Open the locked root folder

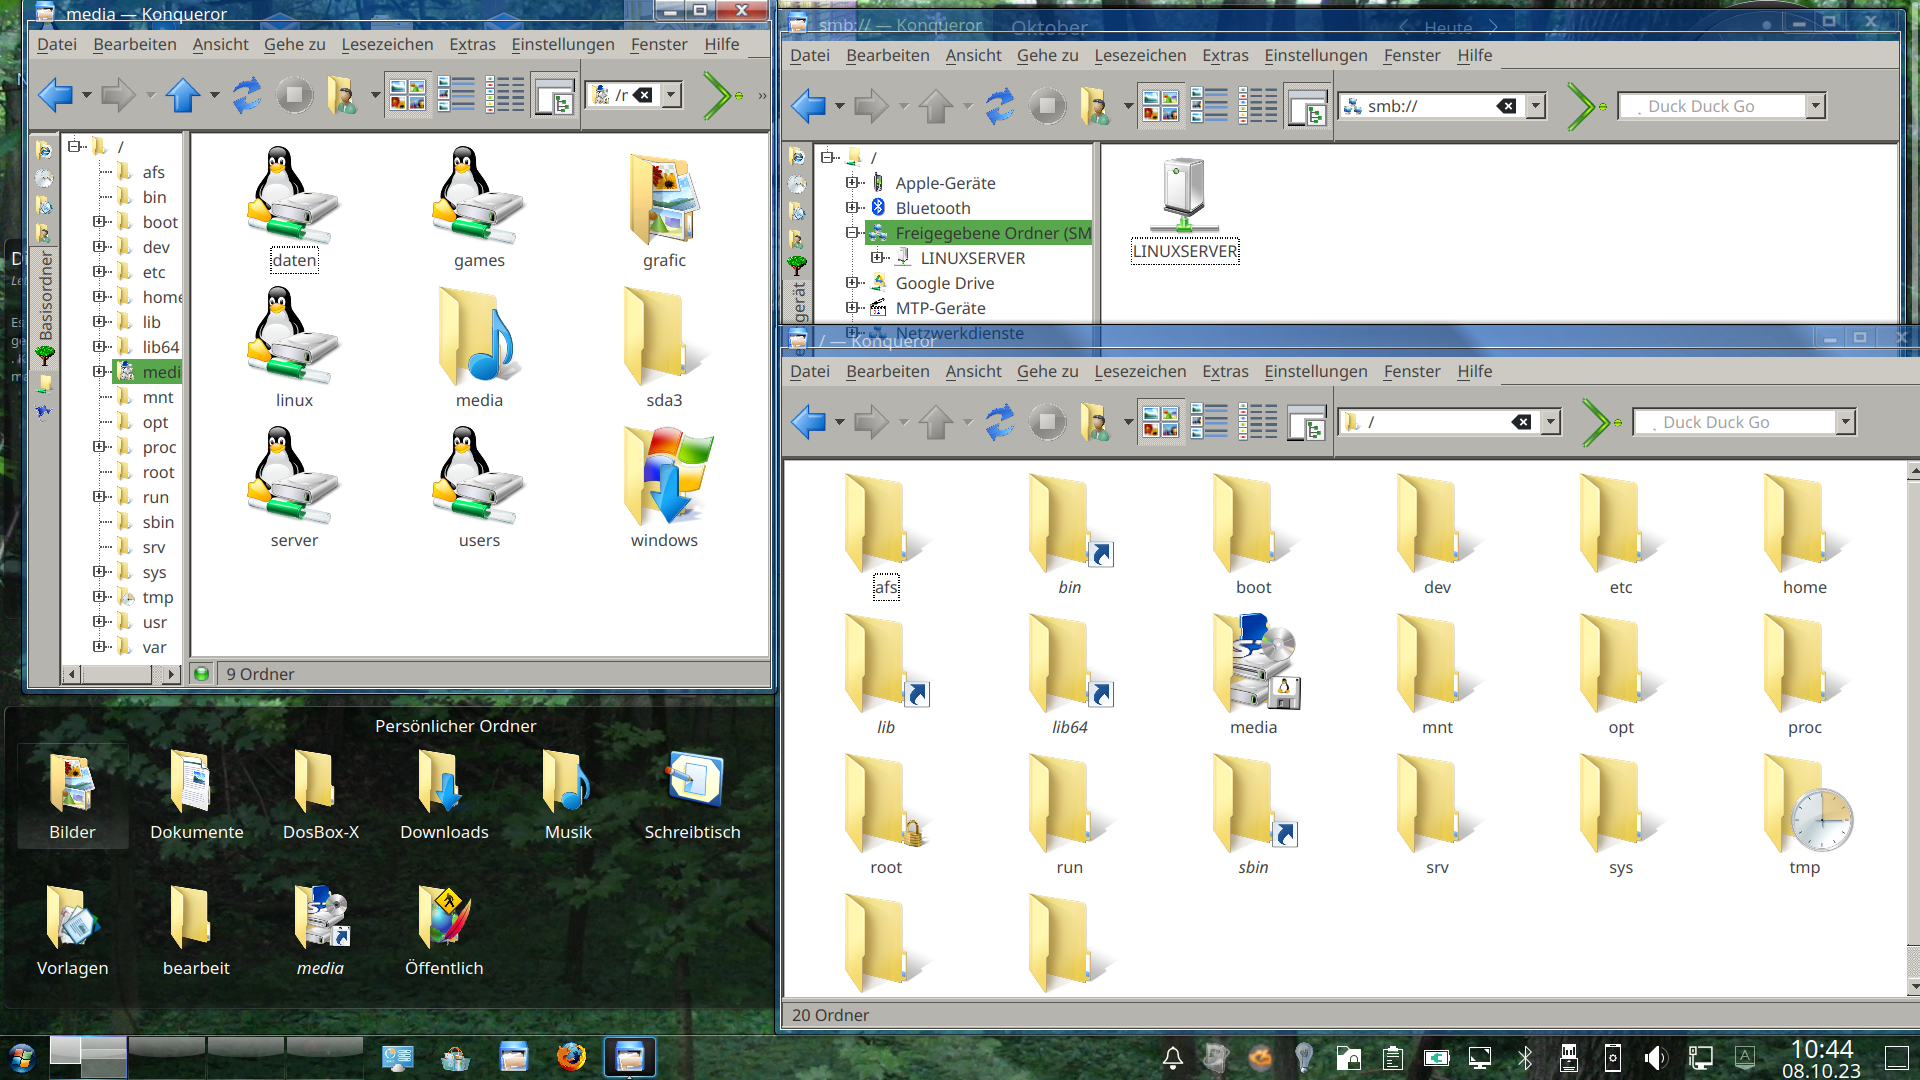pyautogui.click(x=886, y=815)
